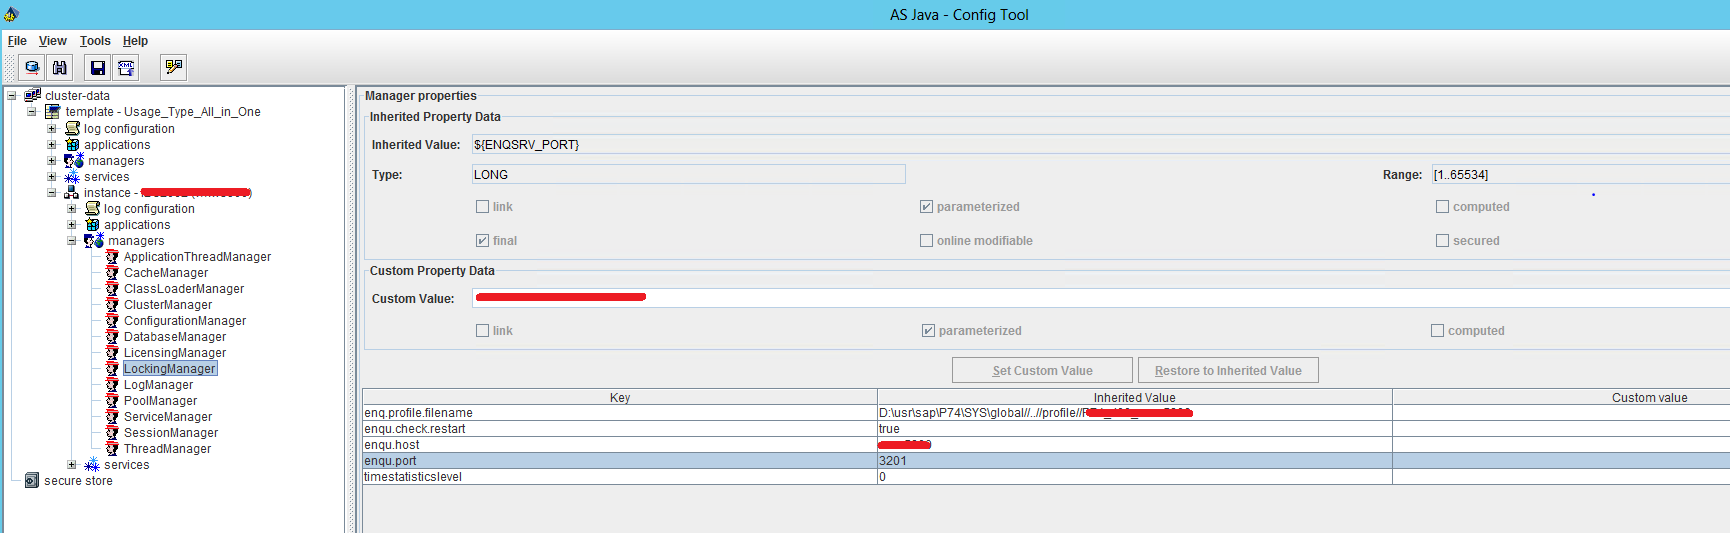Select the enq.profile.filename table row key
The height and width of the screenshot is (533, 1730).
pyautogui.click(x=620, y=412)
